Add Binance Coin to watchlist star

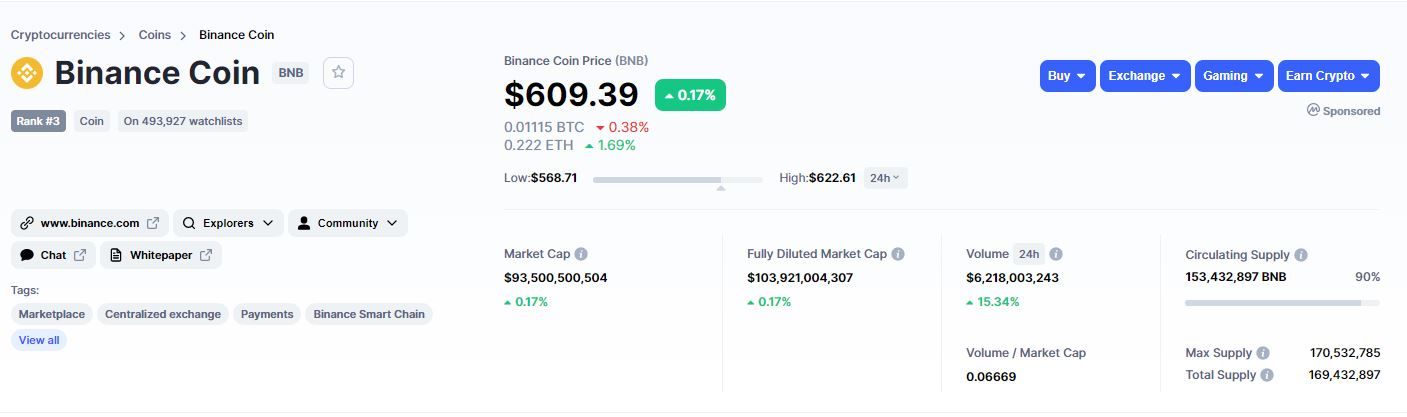tap(338, 73)
